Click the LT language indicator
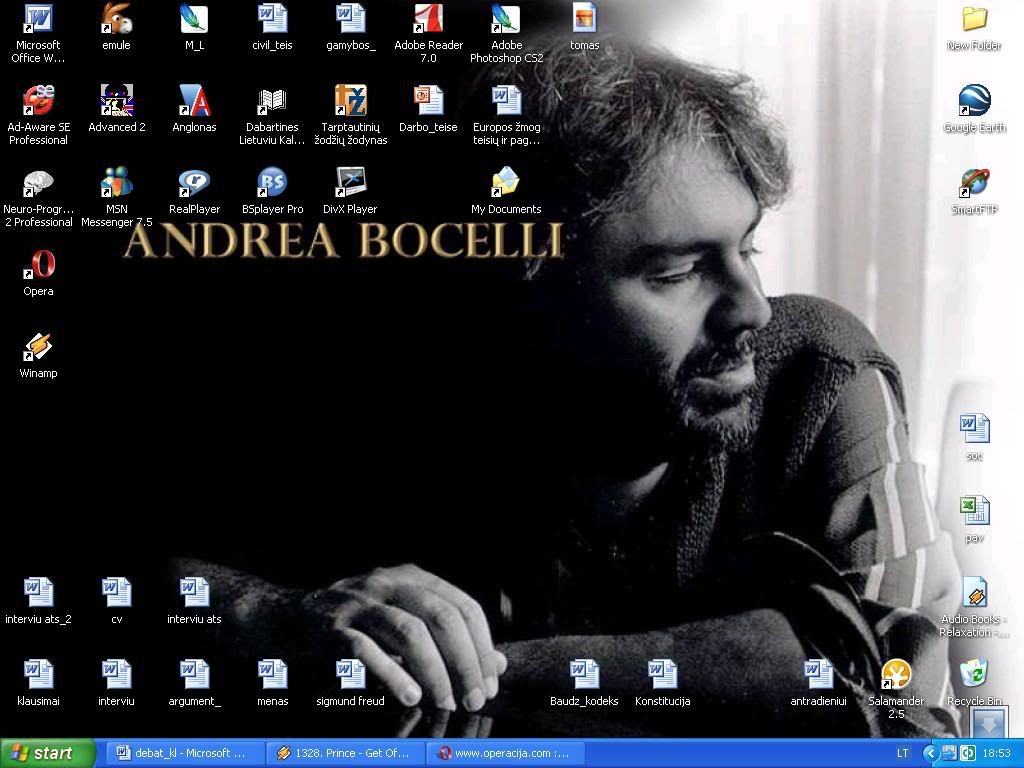The width and height of the screenshot is (1024, 768). (903, 753)
